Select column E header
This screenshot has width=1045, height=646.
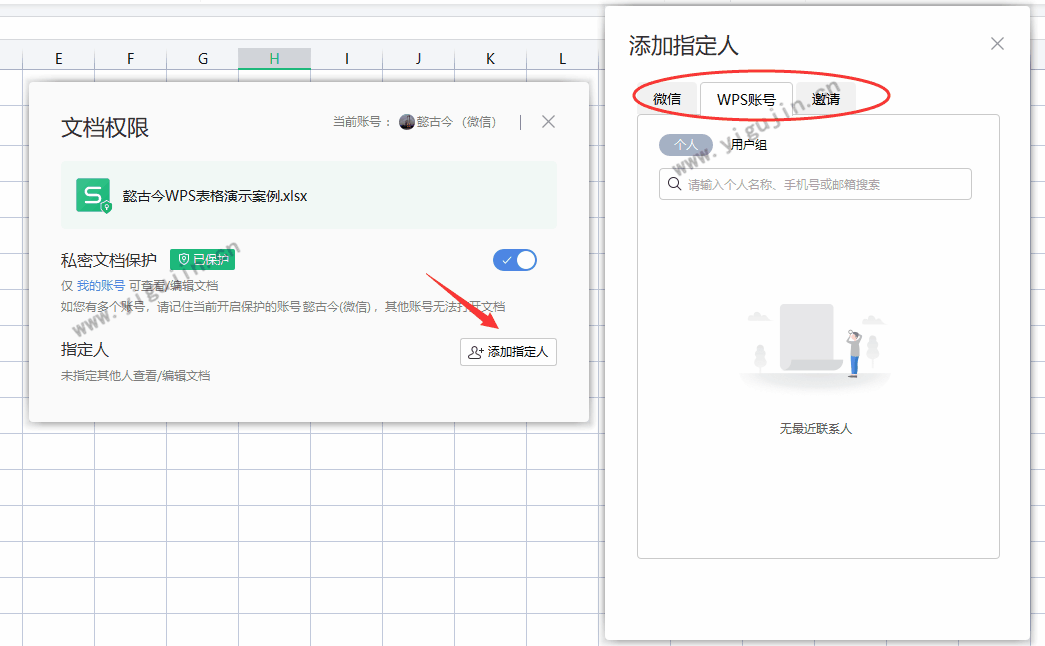coord(59,59)
